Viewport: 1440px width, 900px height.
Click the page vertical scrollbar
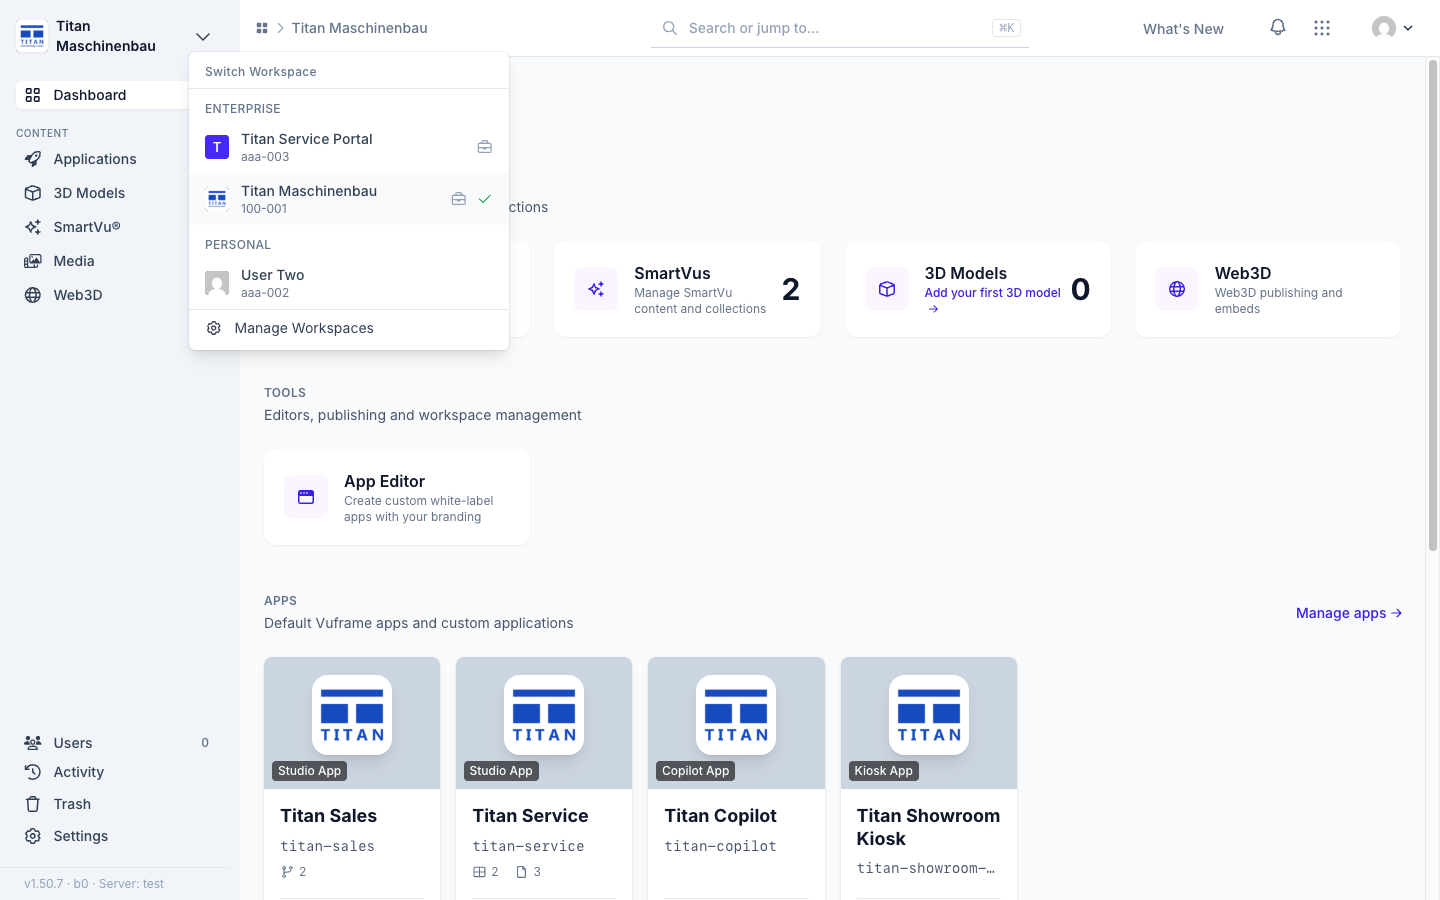[1433, 305]
